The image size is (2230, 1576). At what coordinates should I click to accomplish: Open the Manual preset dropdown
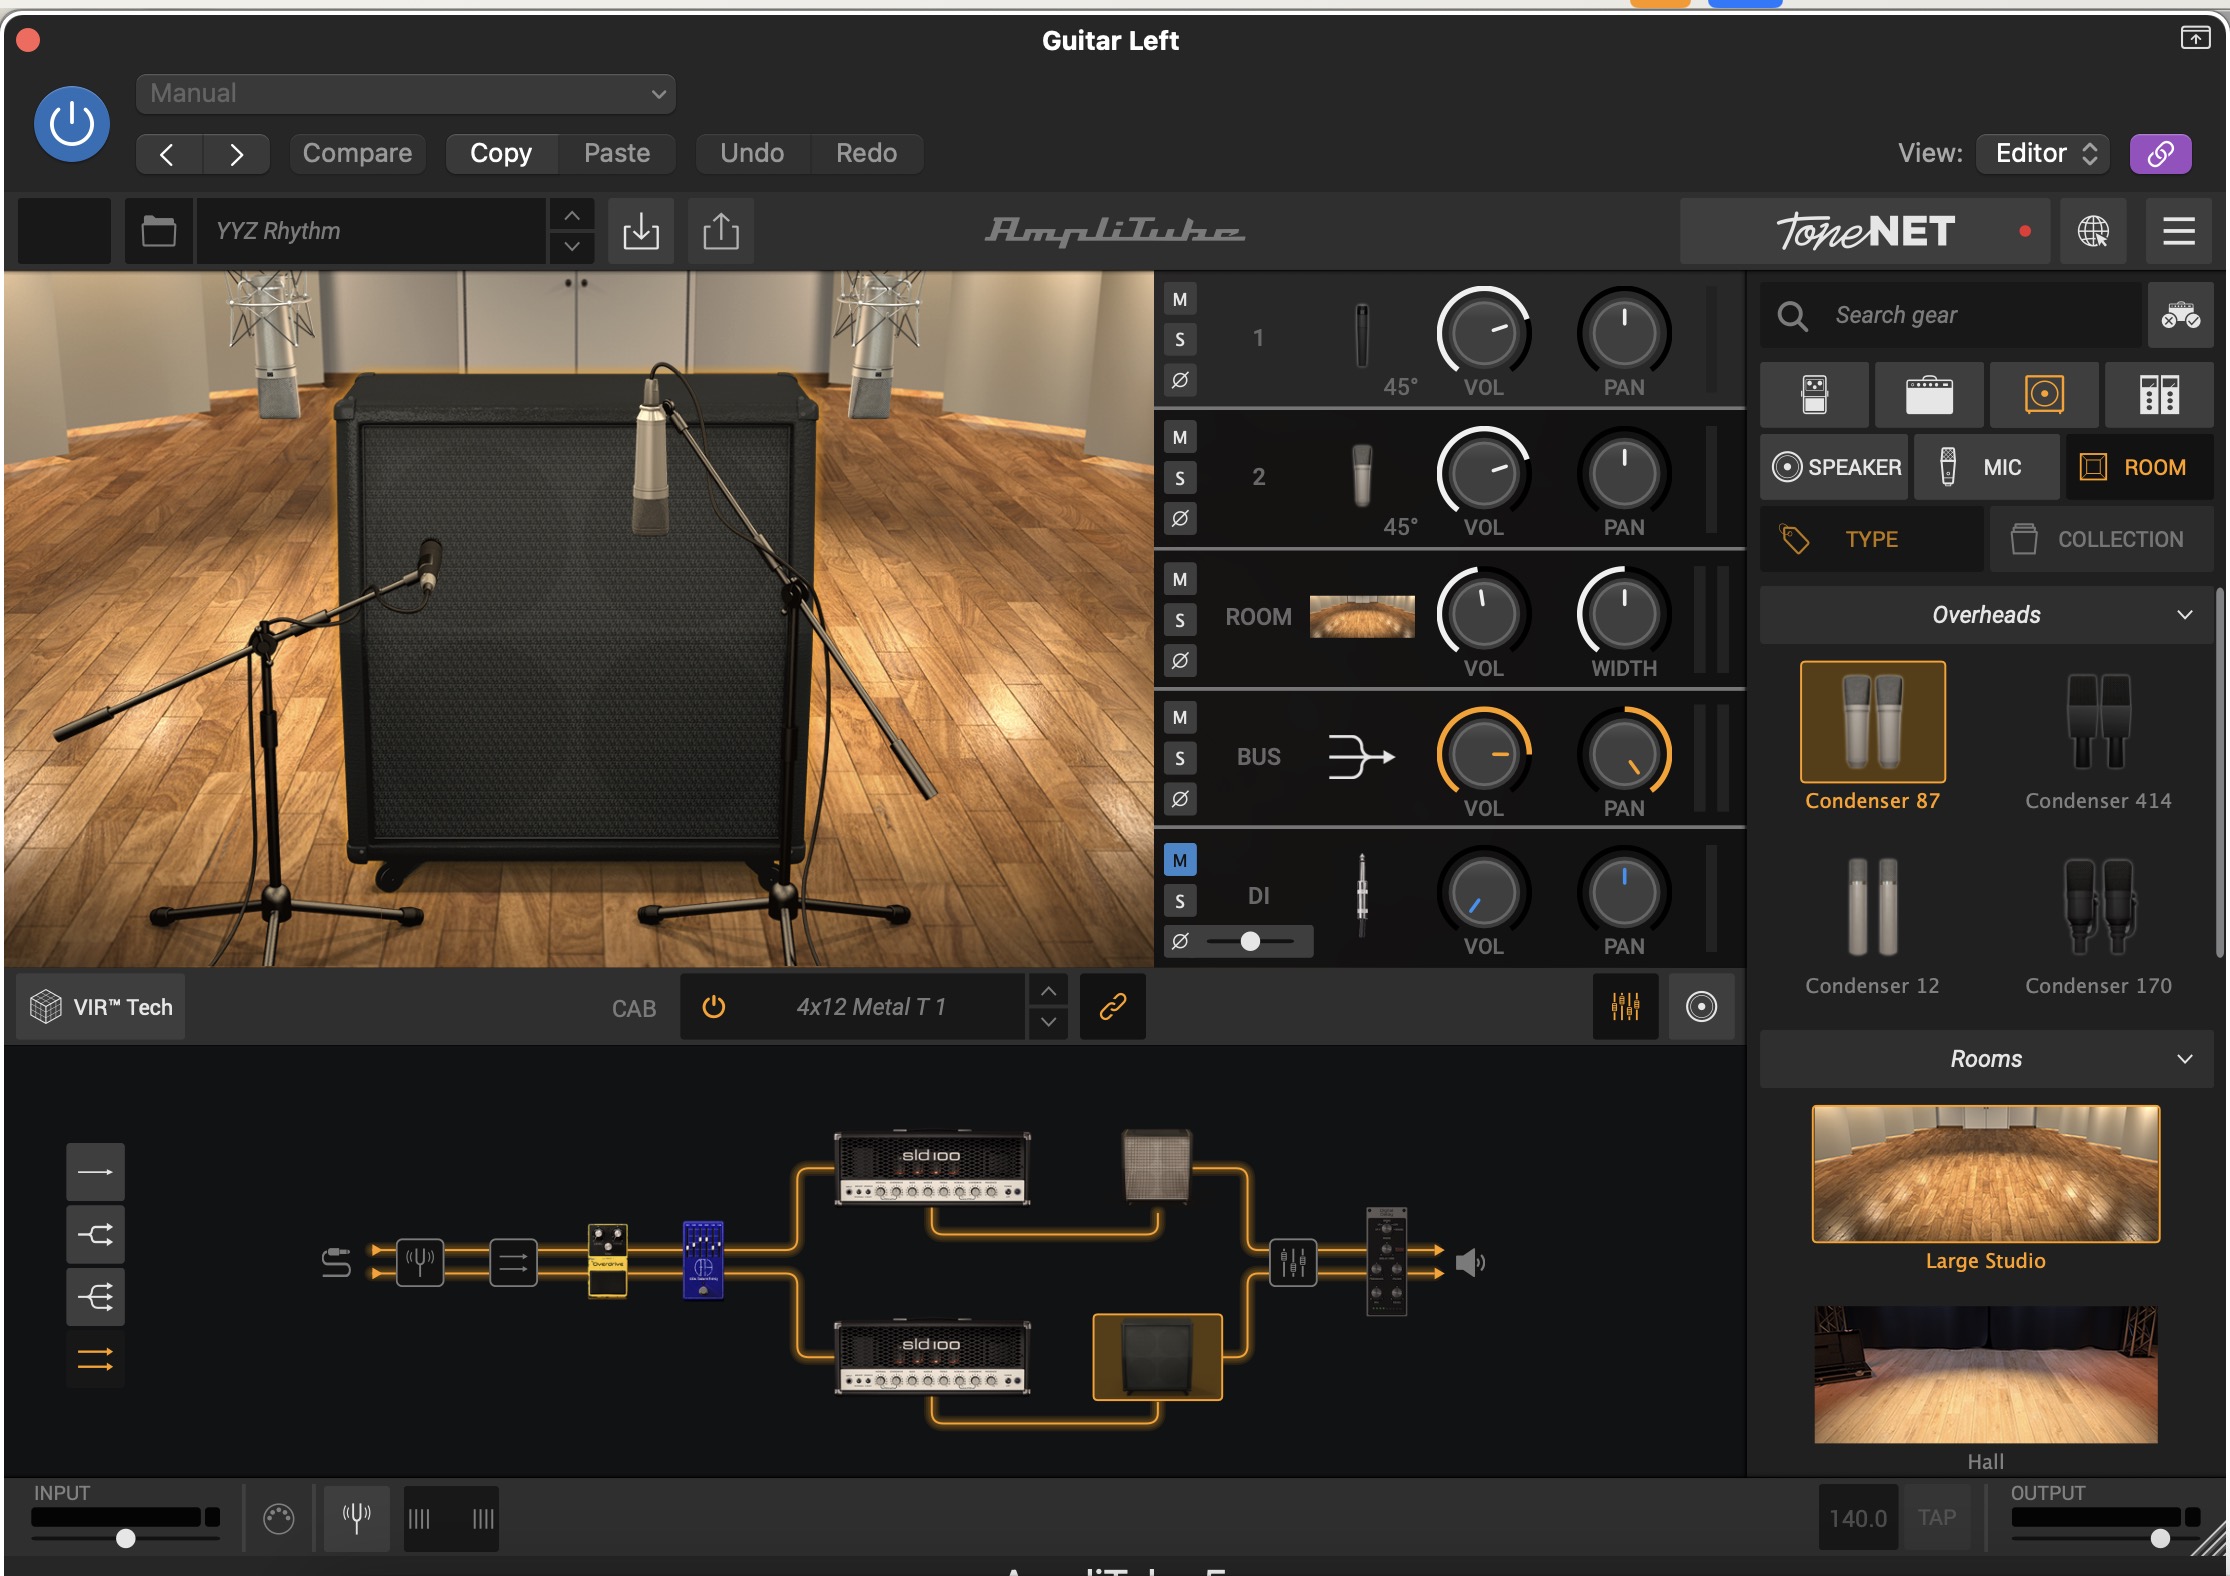[406, 94]
